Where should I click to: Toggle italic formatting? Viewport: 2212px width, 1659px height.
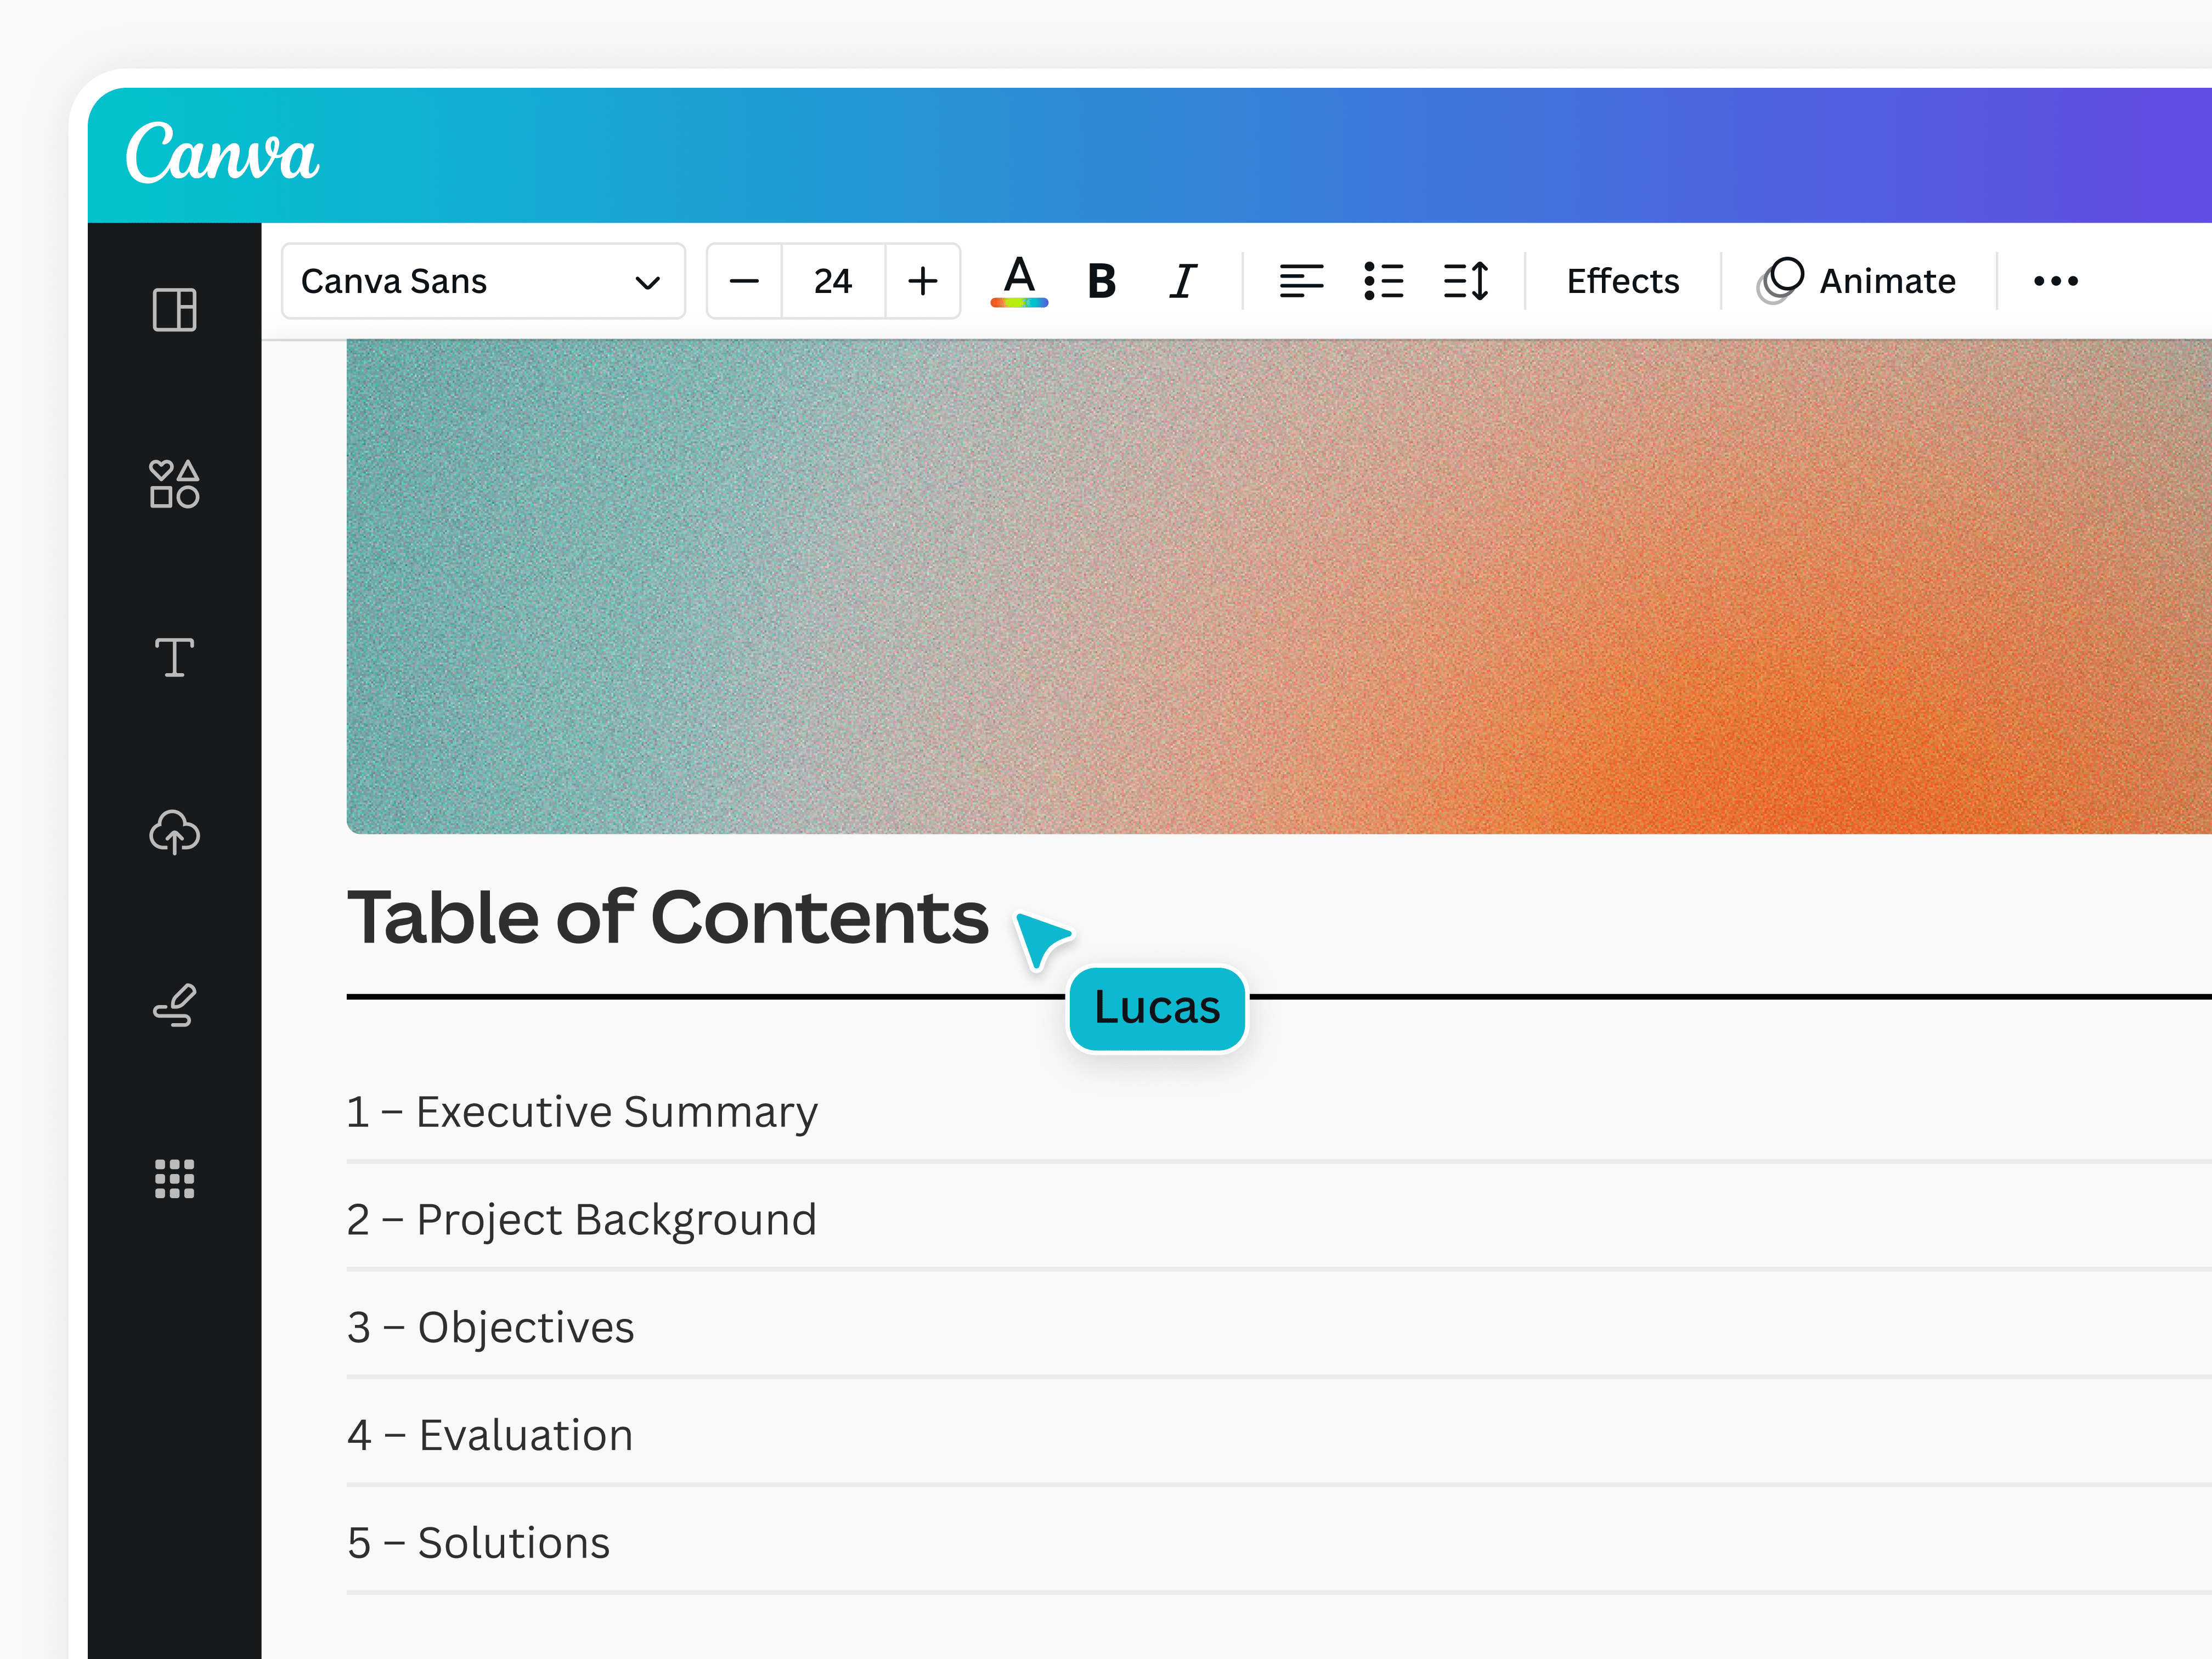click(x=1183, y=282)
